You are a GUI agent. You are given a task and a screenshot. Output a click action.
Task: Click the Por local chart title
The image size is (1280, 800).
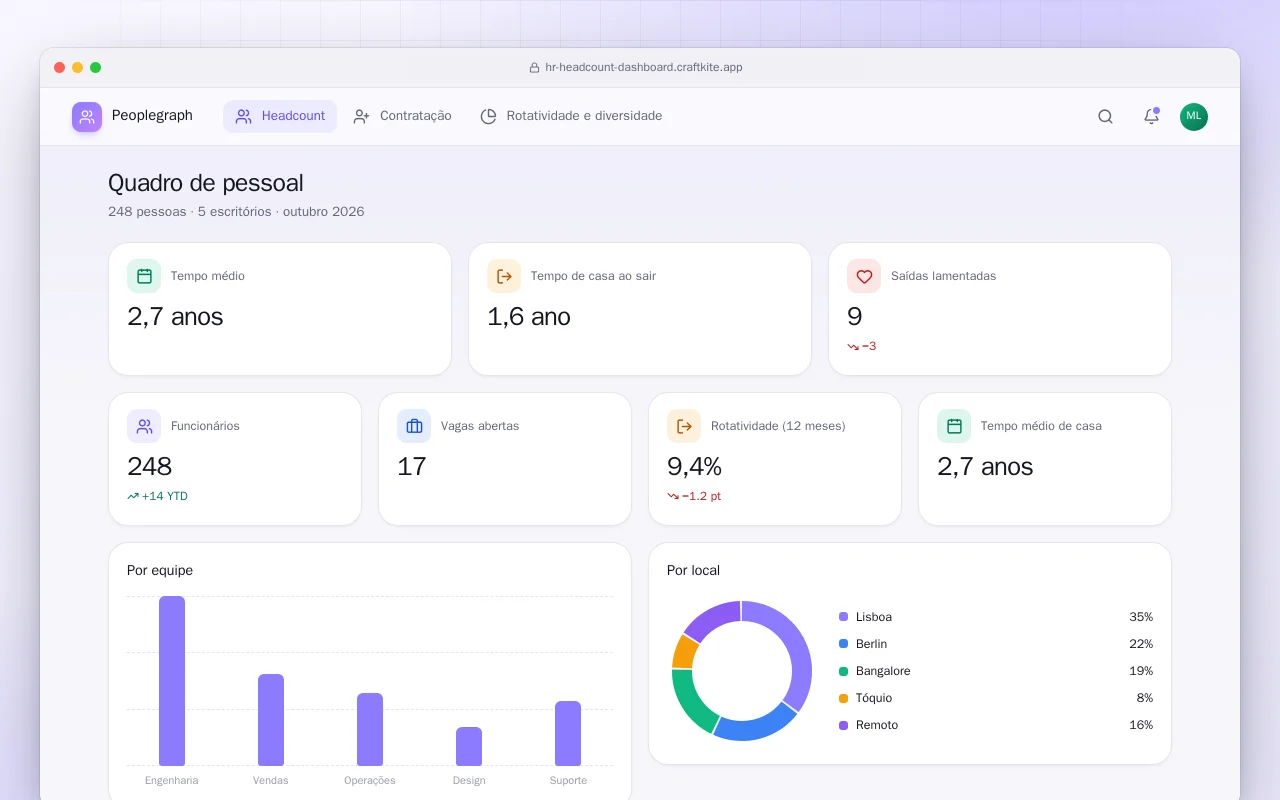pos(693,571)
